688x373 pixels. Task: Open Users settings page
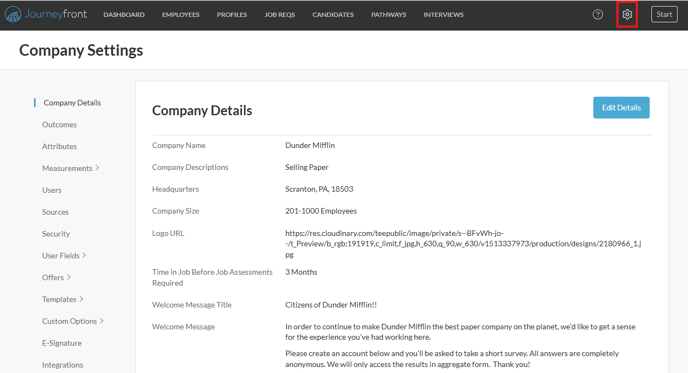click(52, 190)
